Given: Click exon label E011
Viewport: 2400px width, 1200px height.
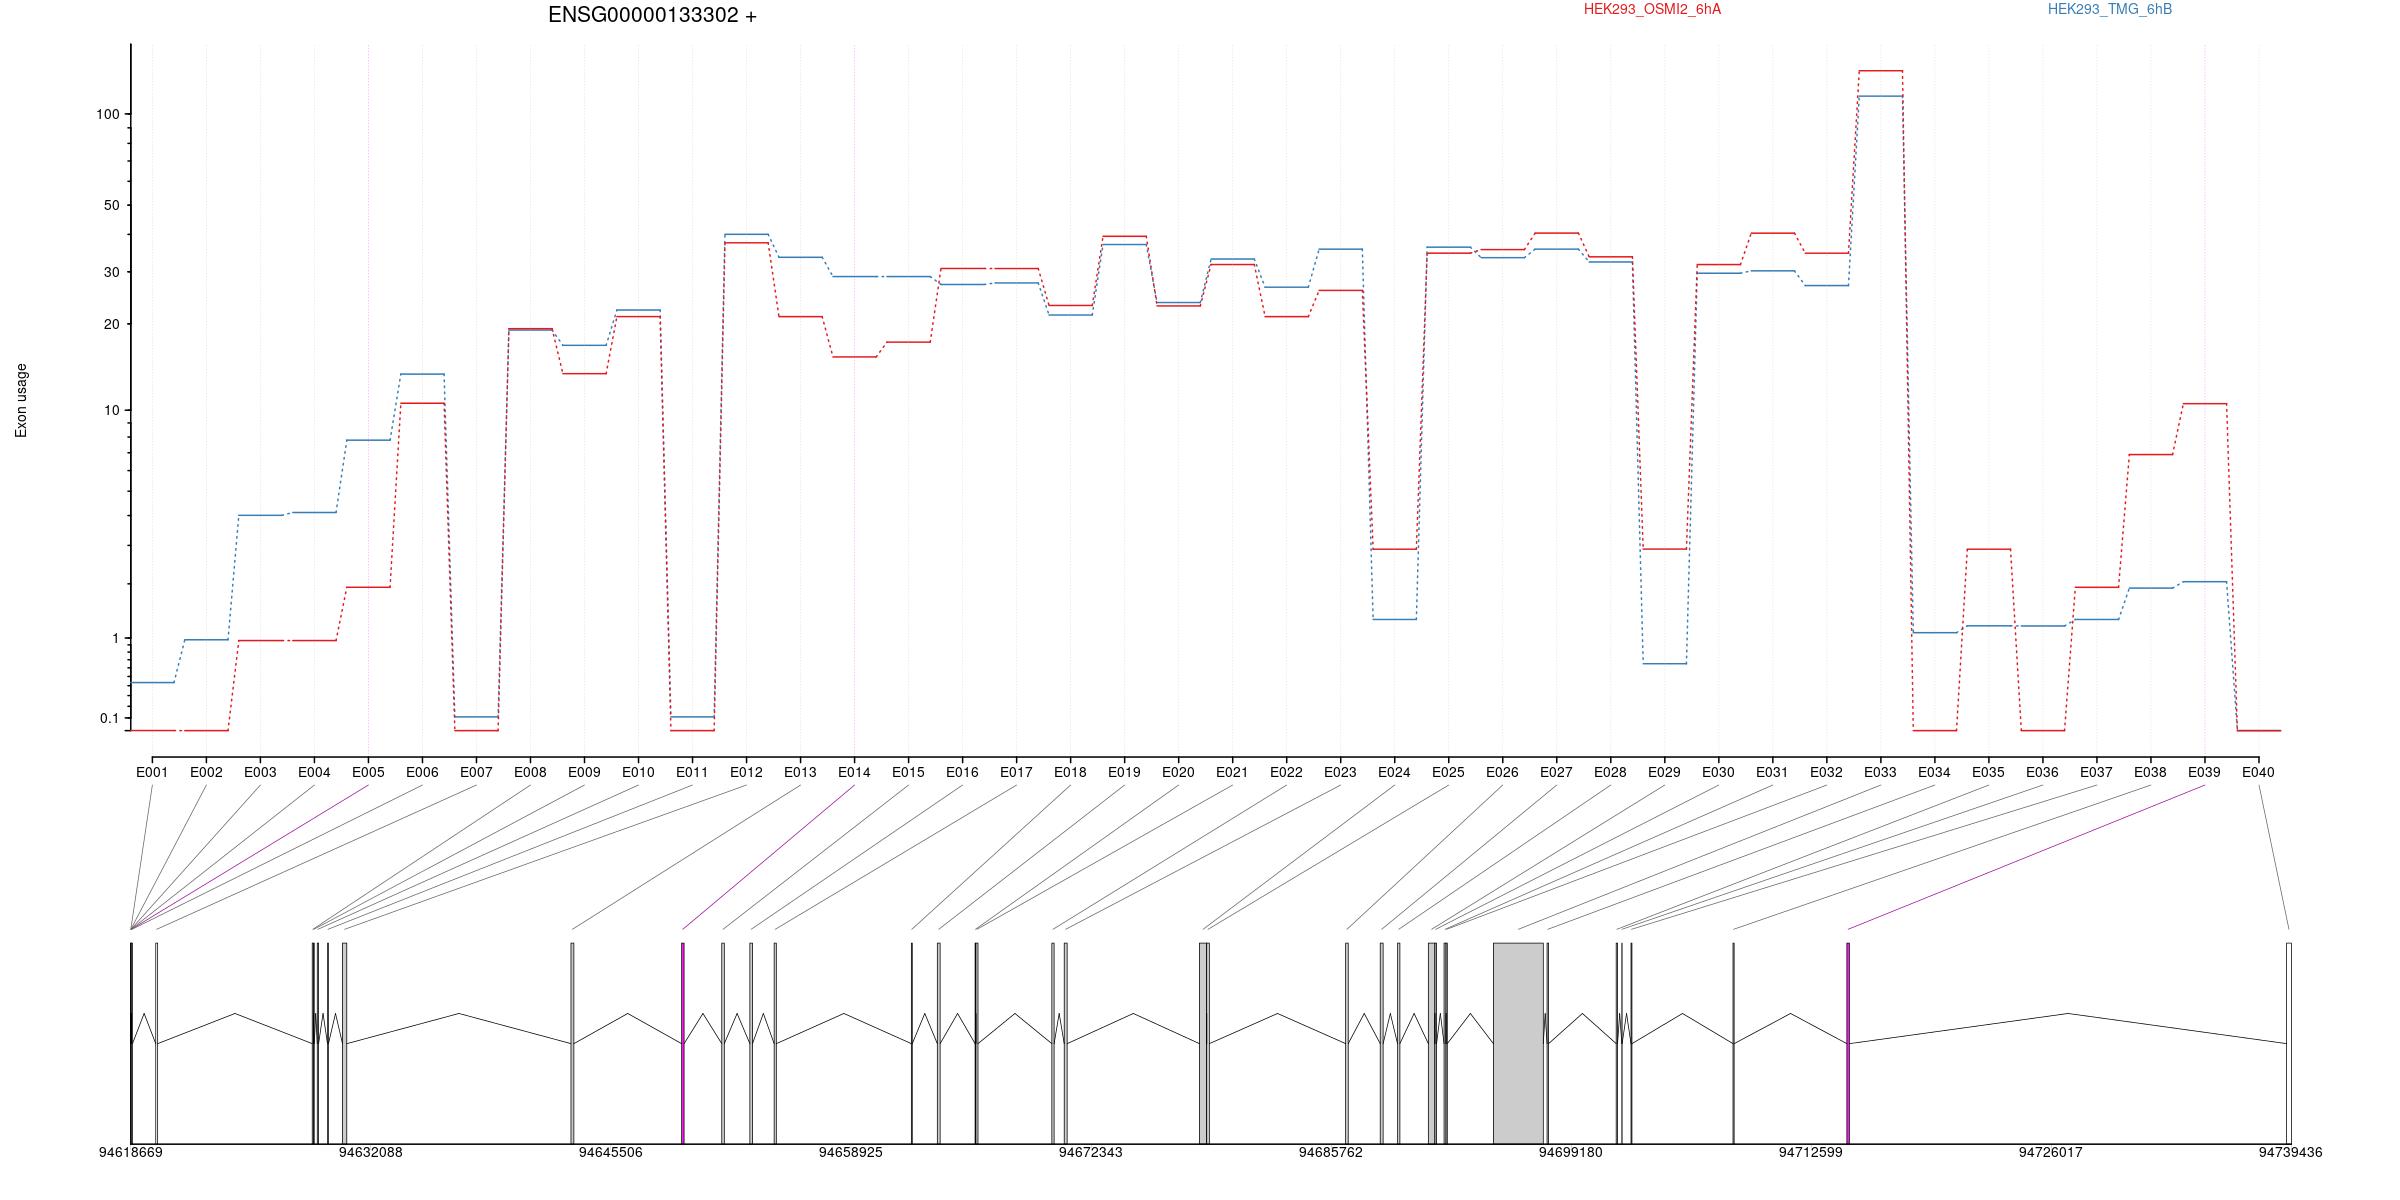Looking at the screenshot, I should 692,772.
